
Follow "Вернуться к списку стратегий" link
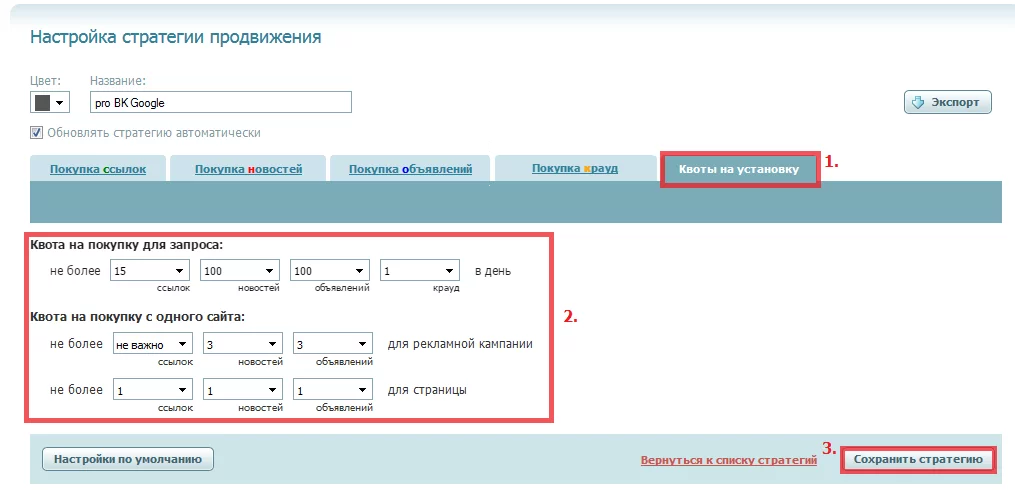pyautogui.click(x=729, y=461)
